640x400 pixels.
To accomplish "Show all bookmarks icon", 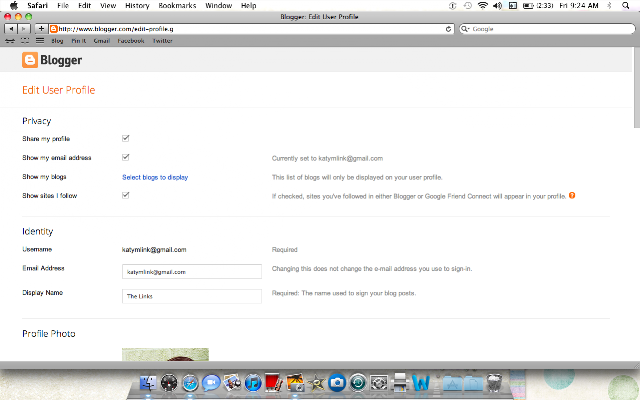I will point(40,41).
